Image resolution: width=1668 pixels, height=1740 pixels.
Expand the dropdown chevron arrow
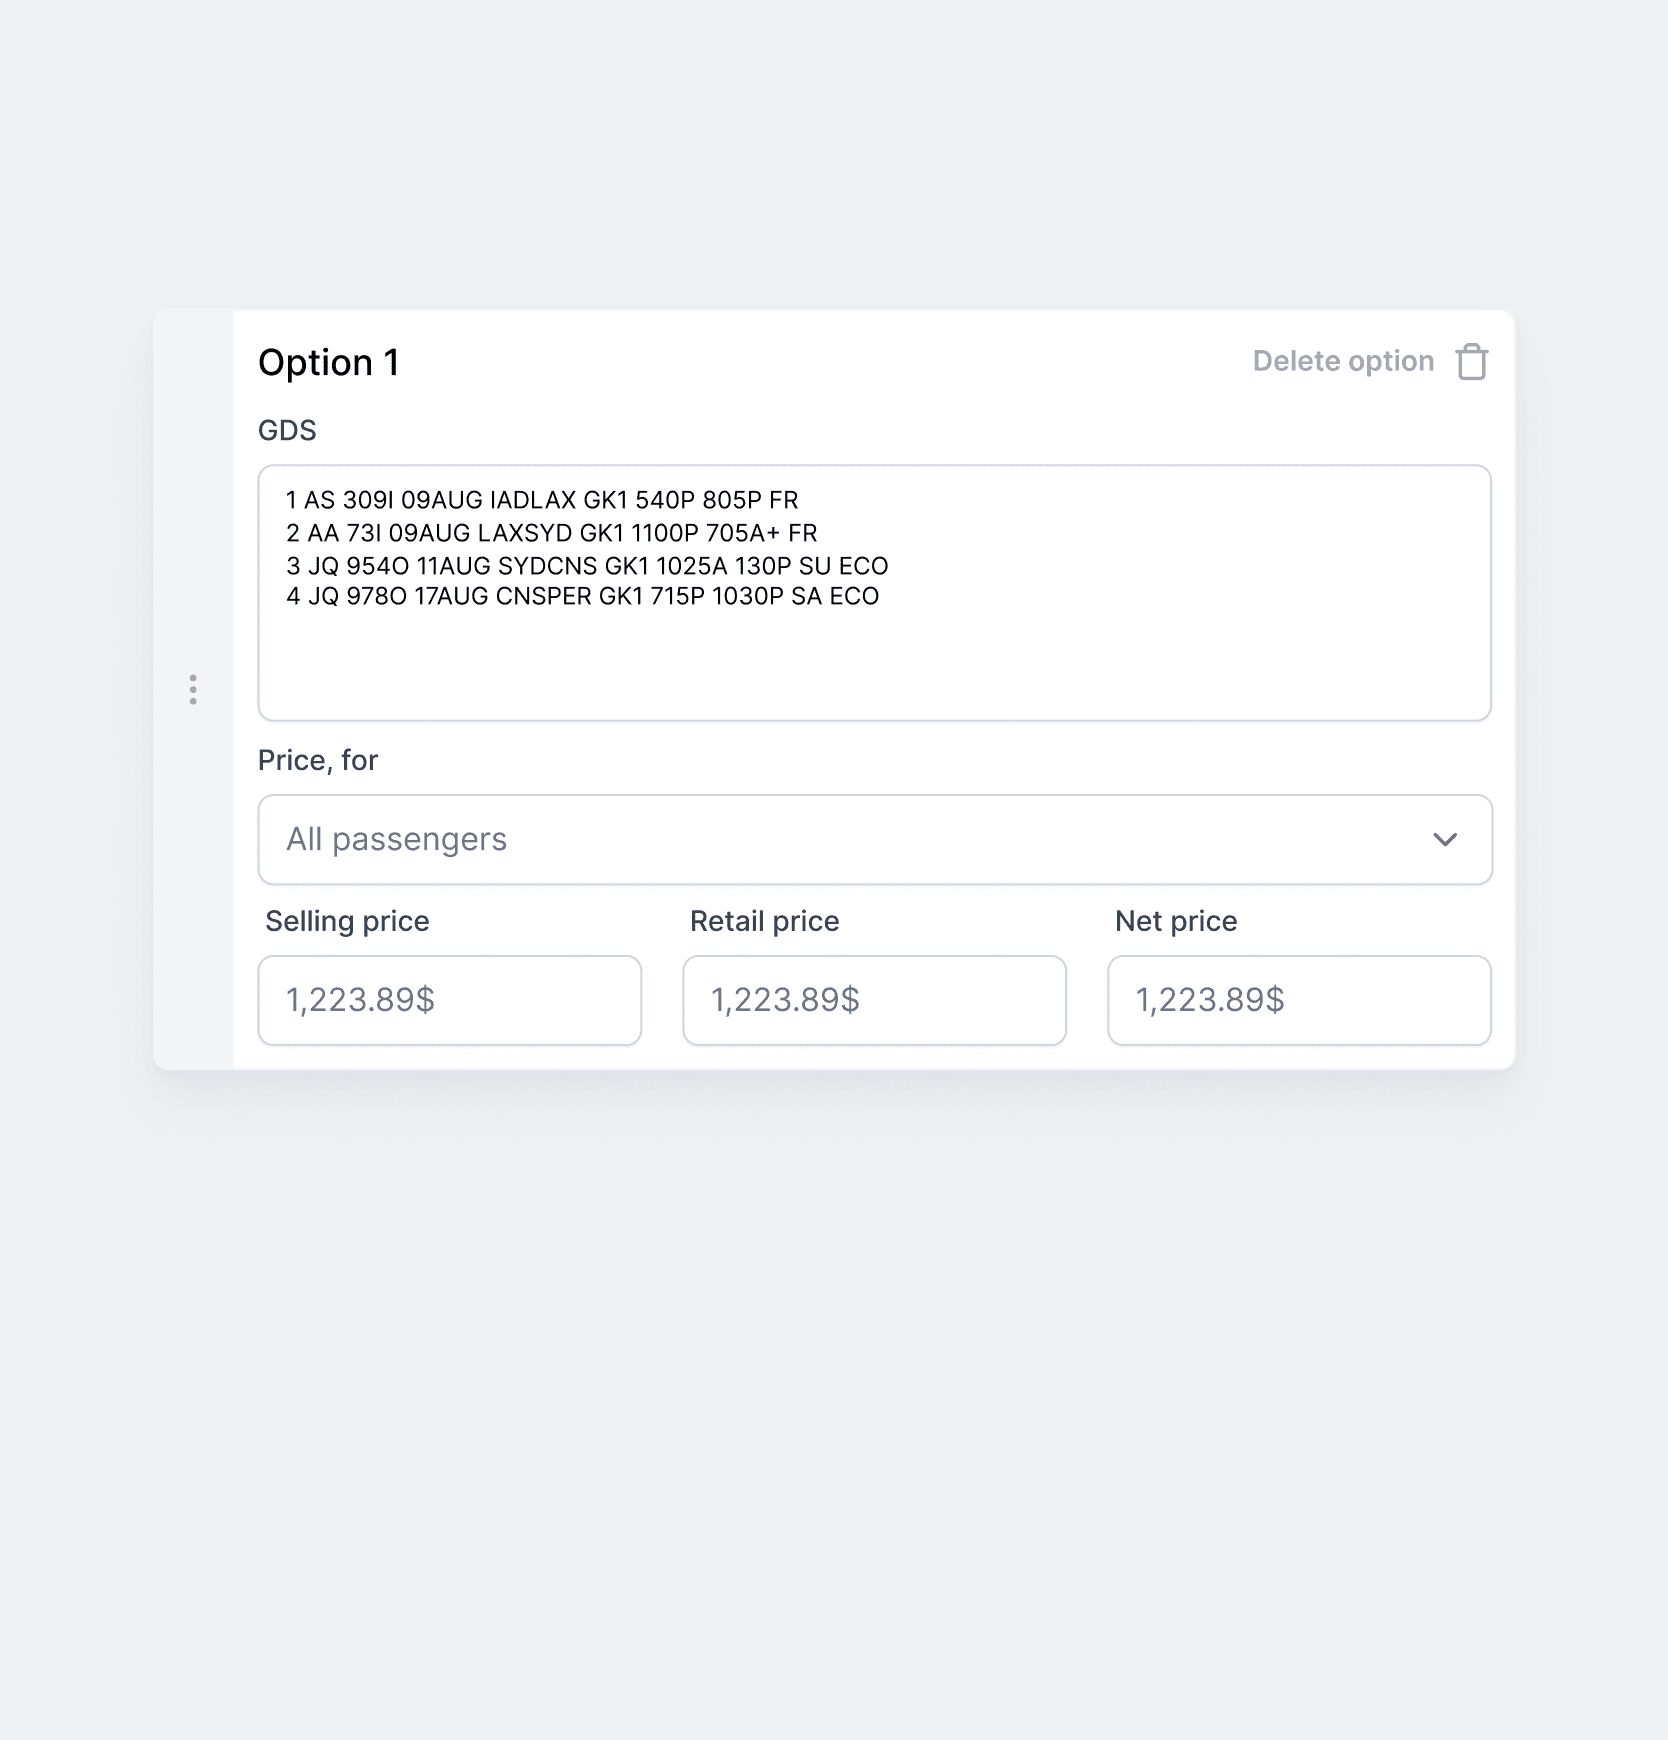tap(1445, 840)
